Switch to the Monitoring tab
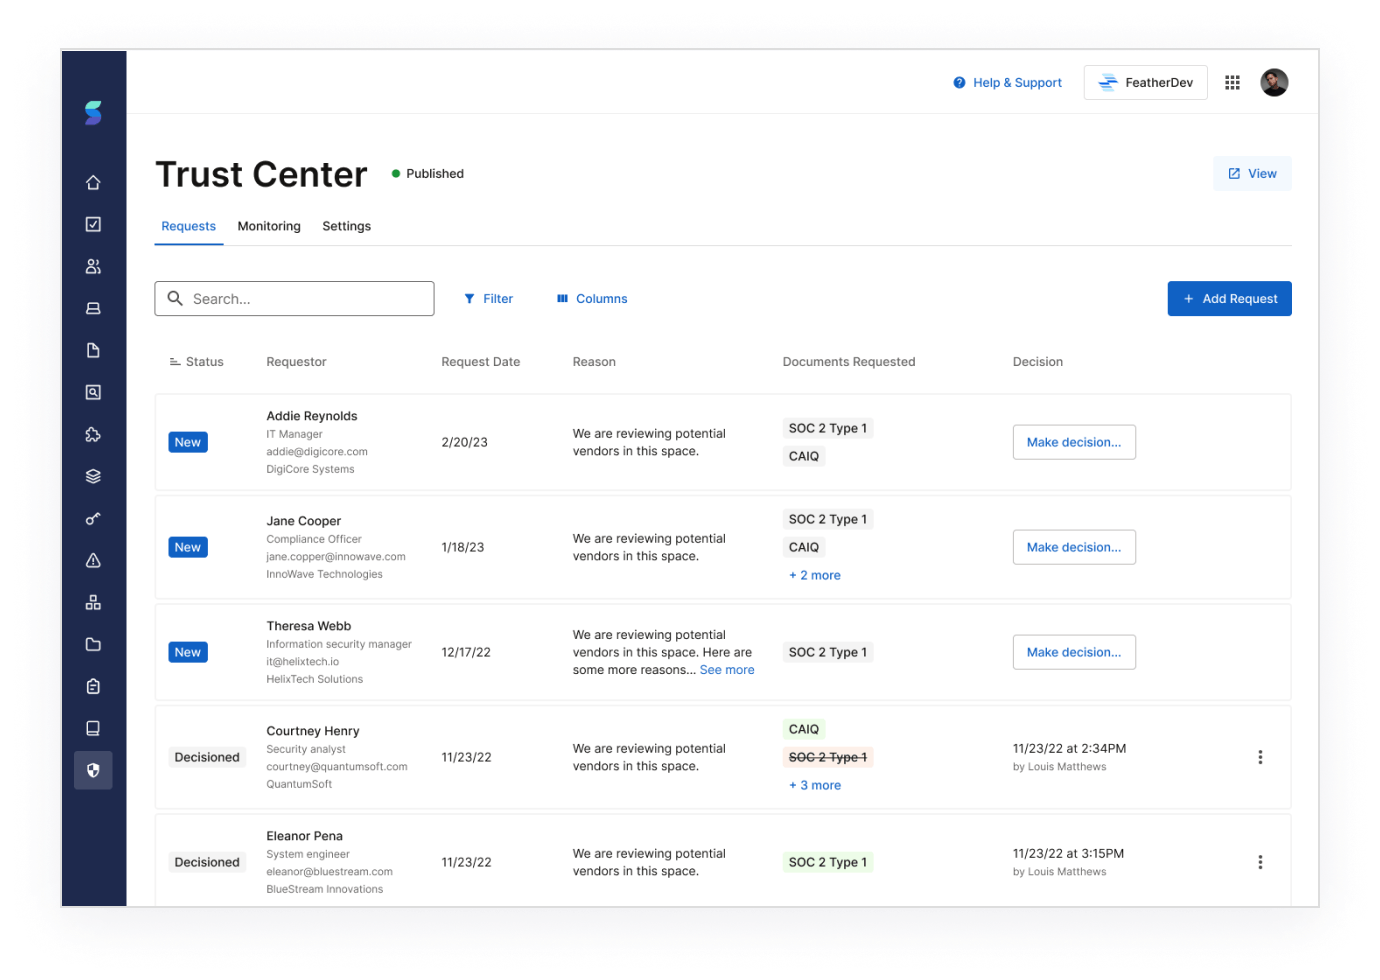This screenshot has height=980, width=1380. point(269,227)
